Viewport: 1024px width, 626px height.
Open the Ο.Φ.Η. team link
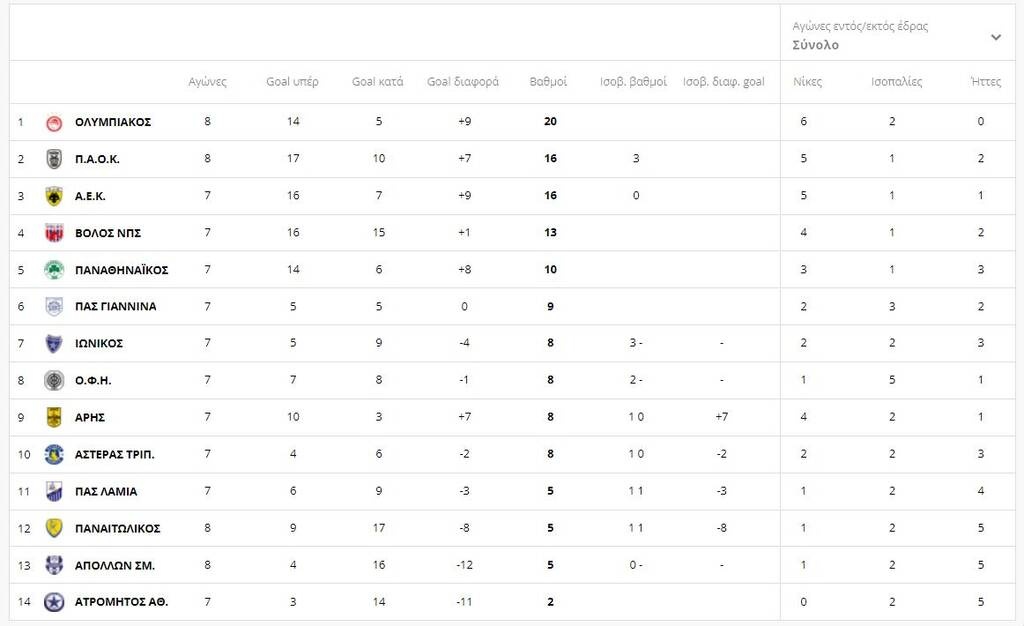click(93, 381)
